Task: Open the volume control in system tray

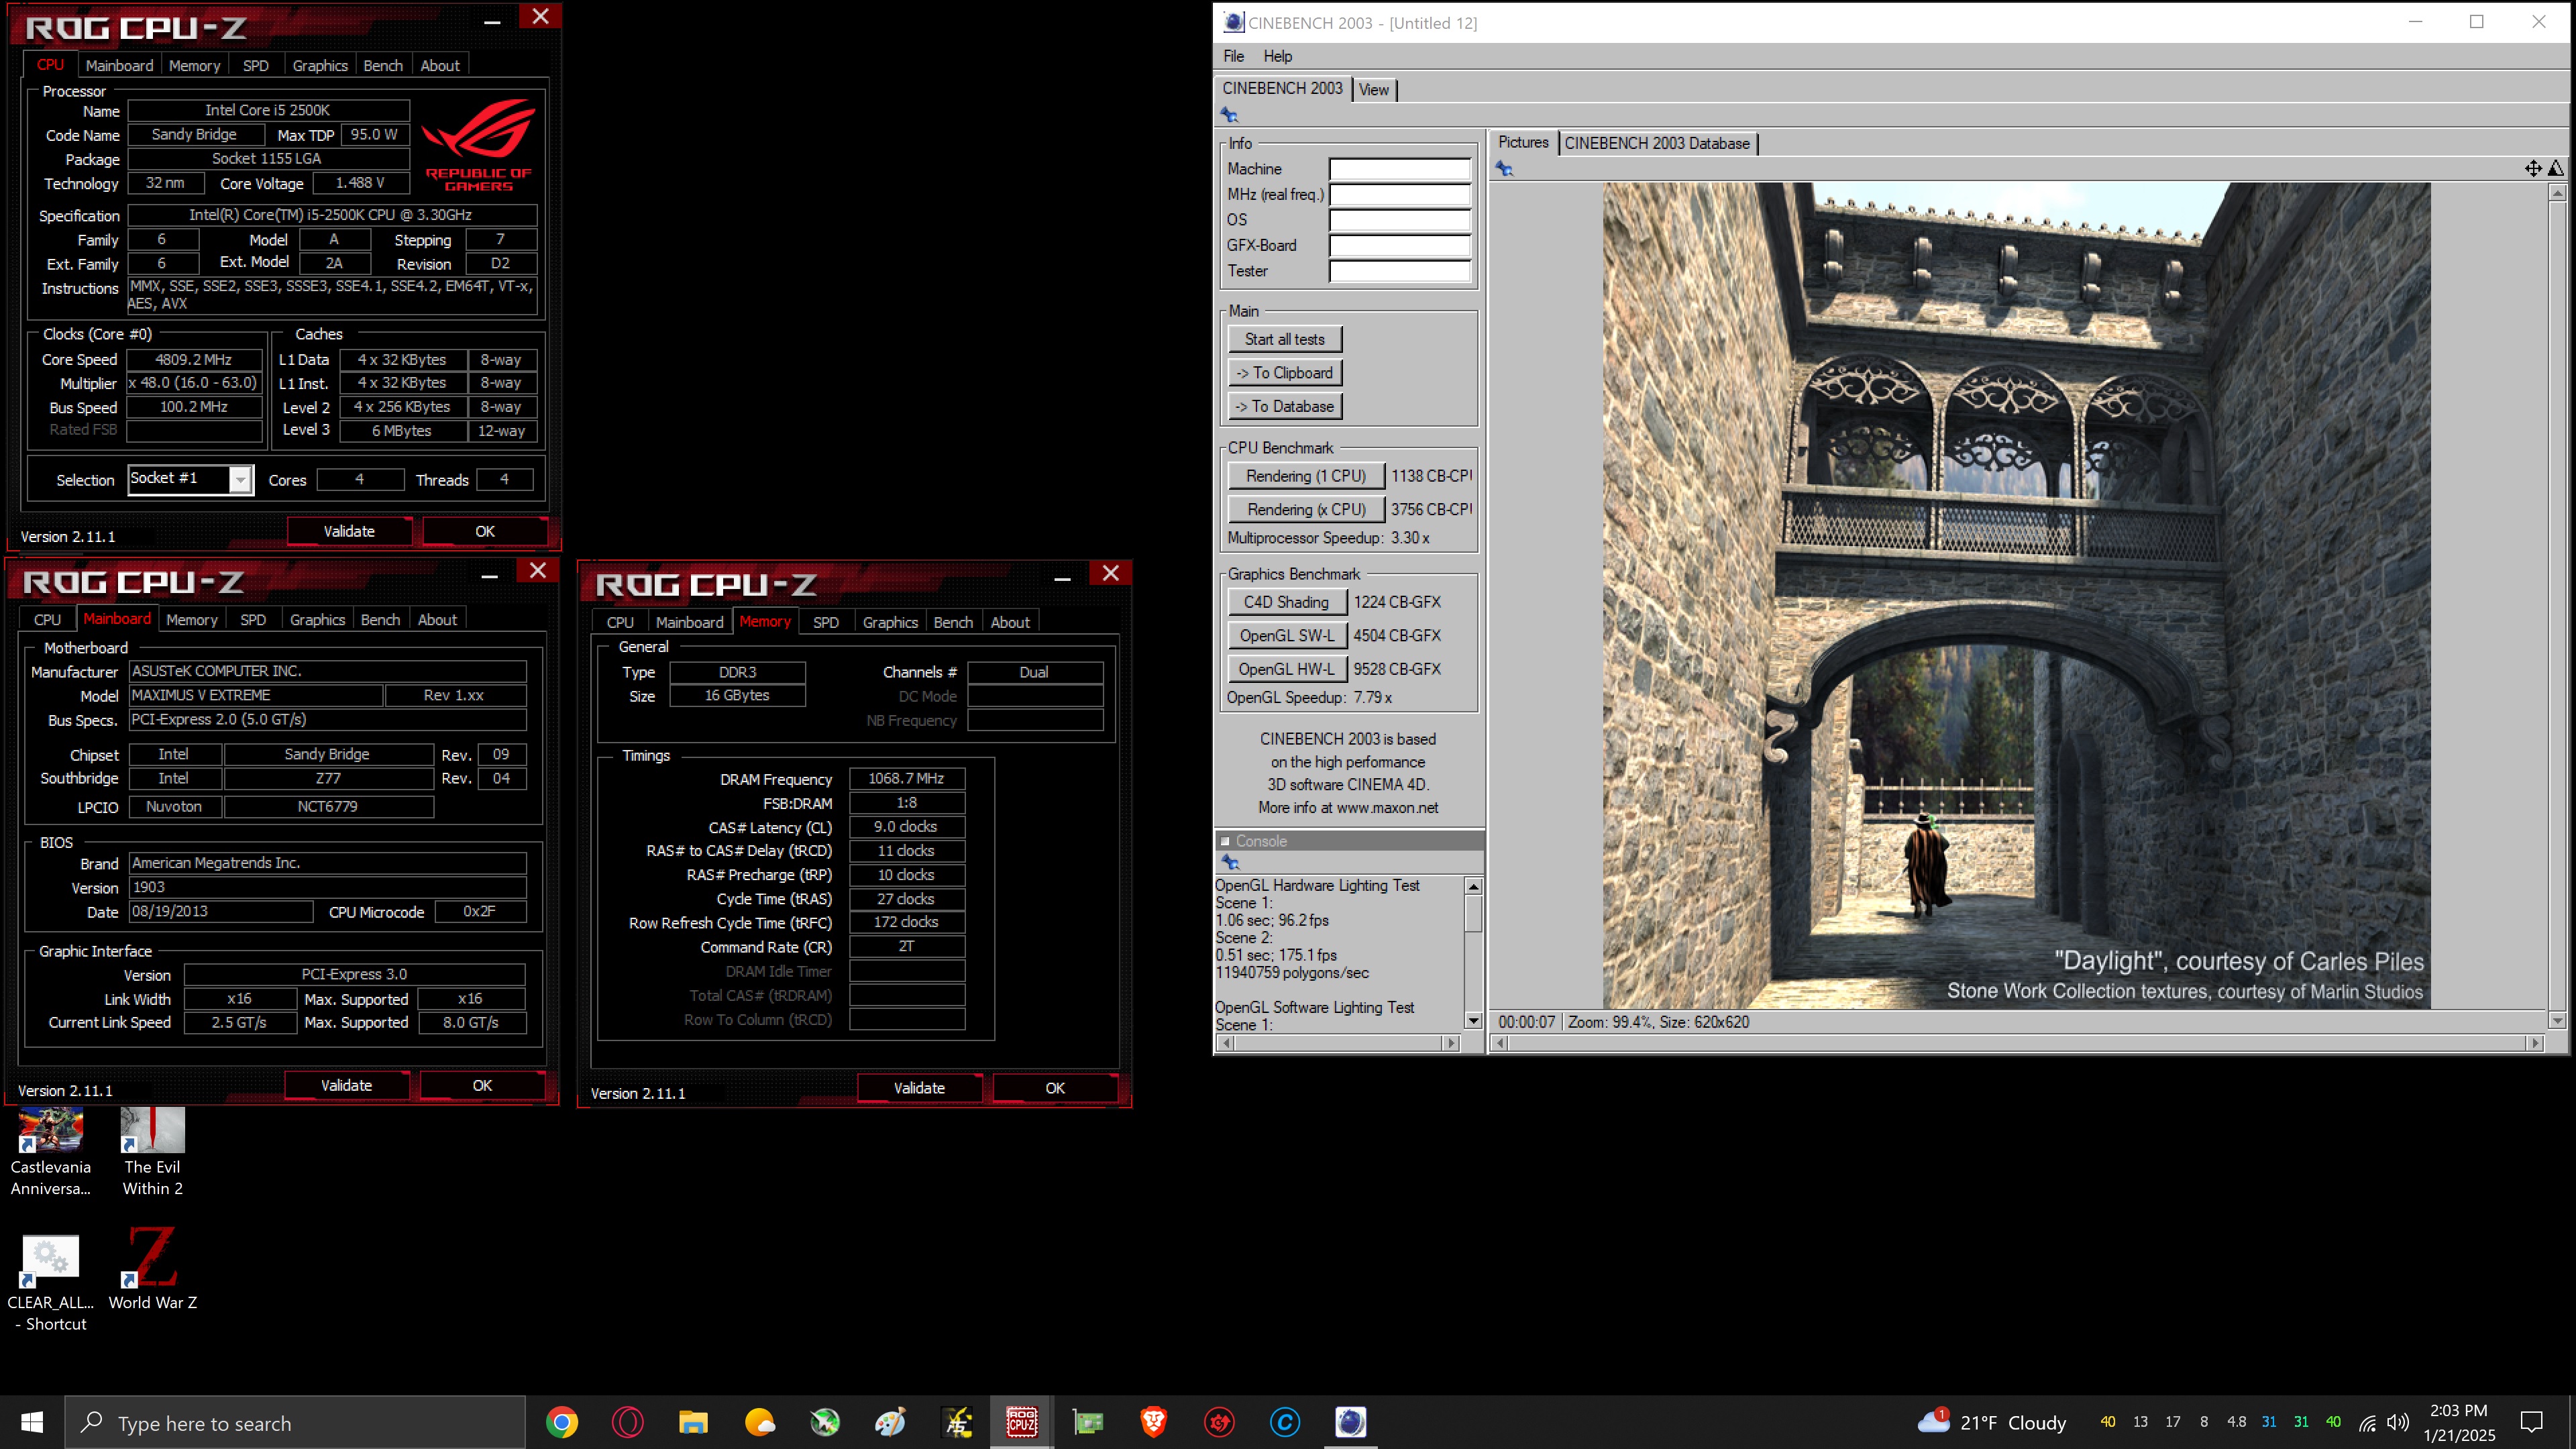Action: coord(2397,1422)
